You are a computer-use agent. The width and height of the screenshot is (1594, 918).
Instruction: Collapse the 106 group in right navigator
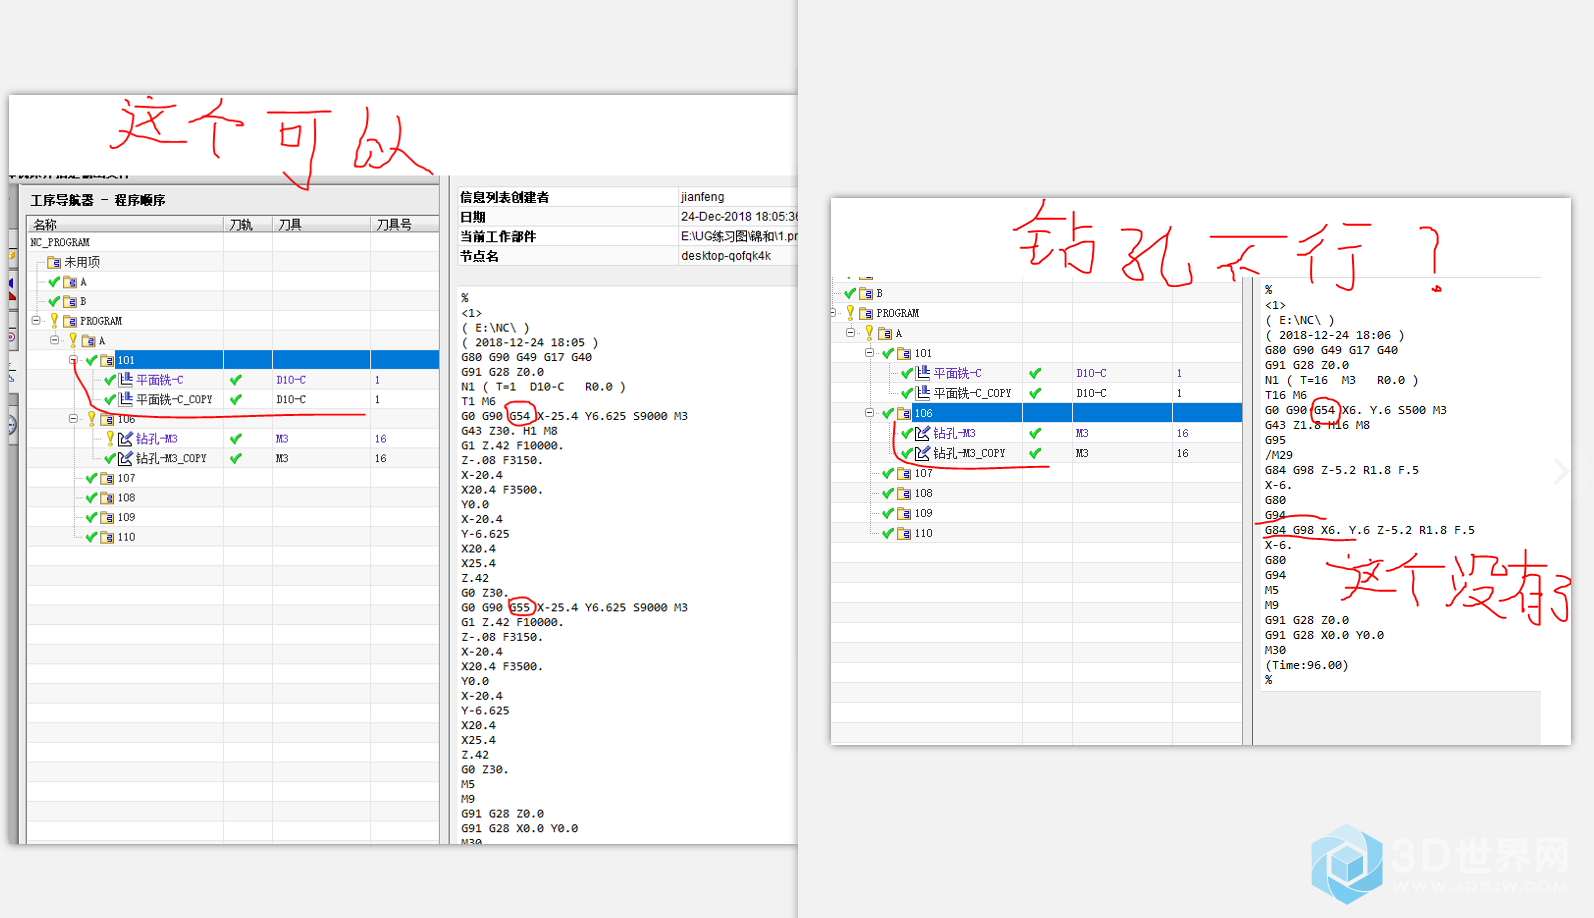click(870, 413)
